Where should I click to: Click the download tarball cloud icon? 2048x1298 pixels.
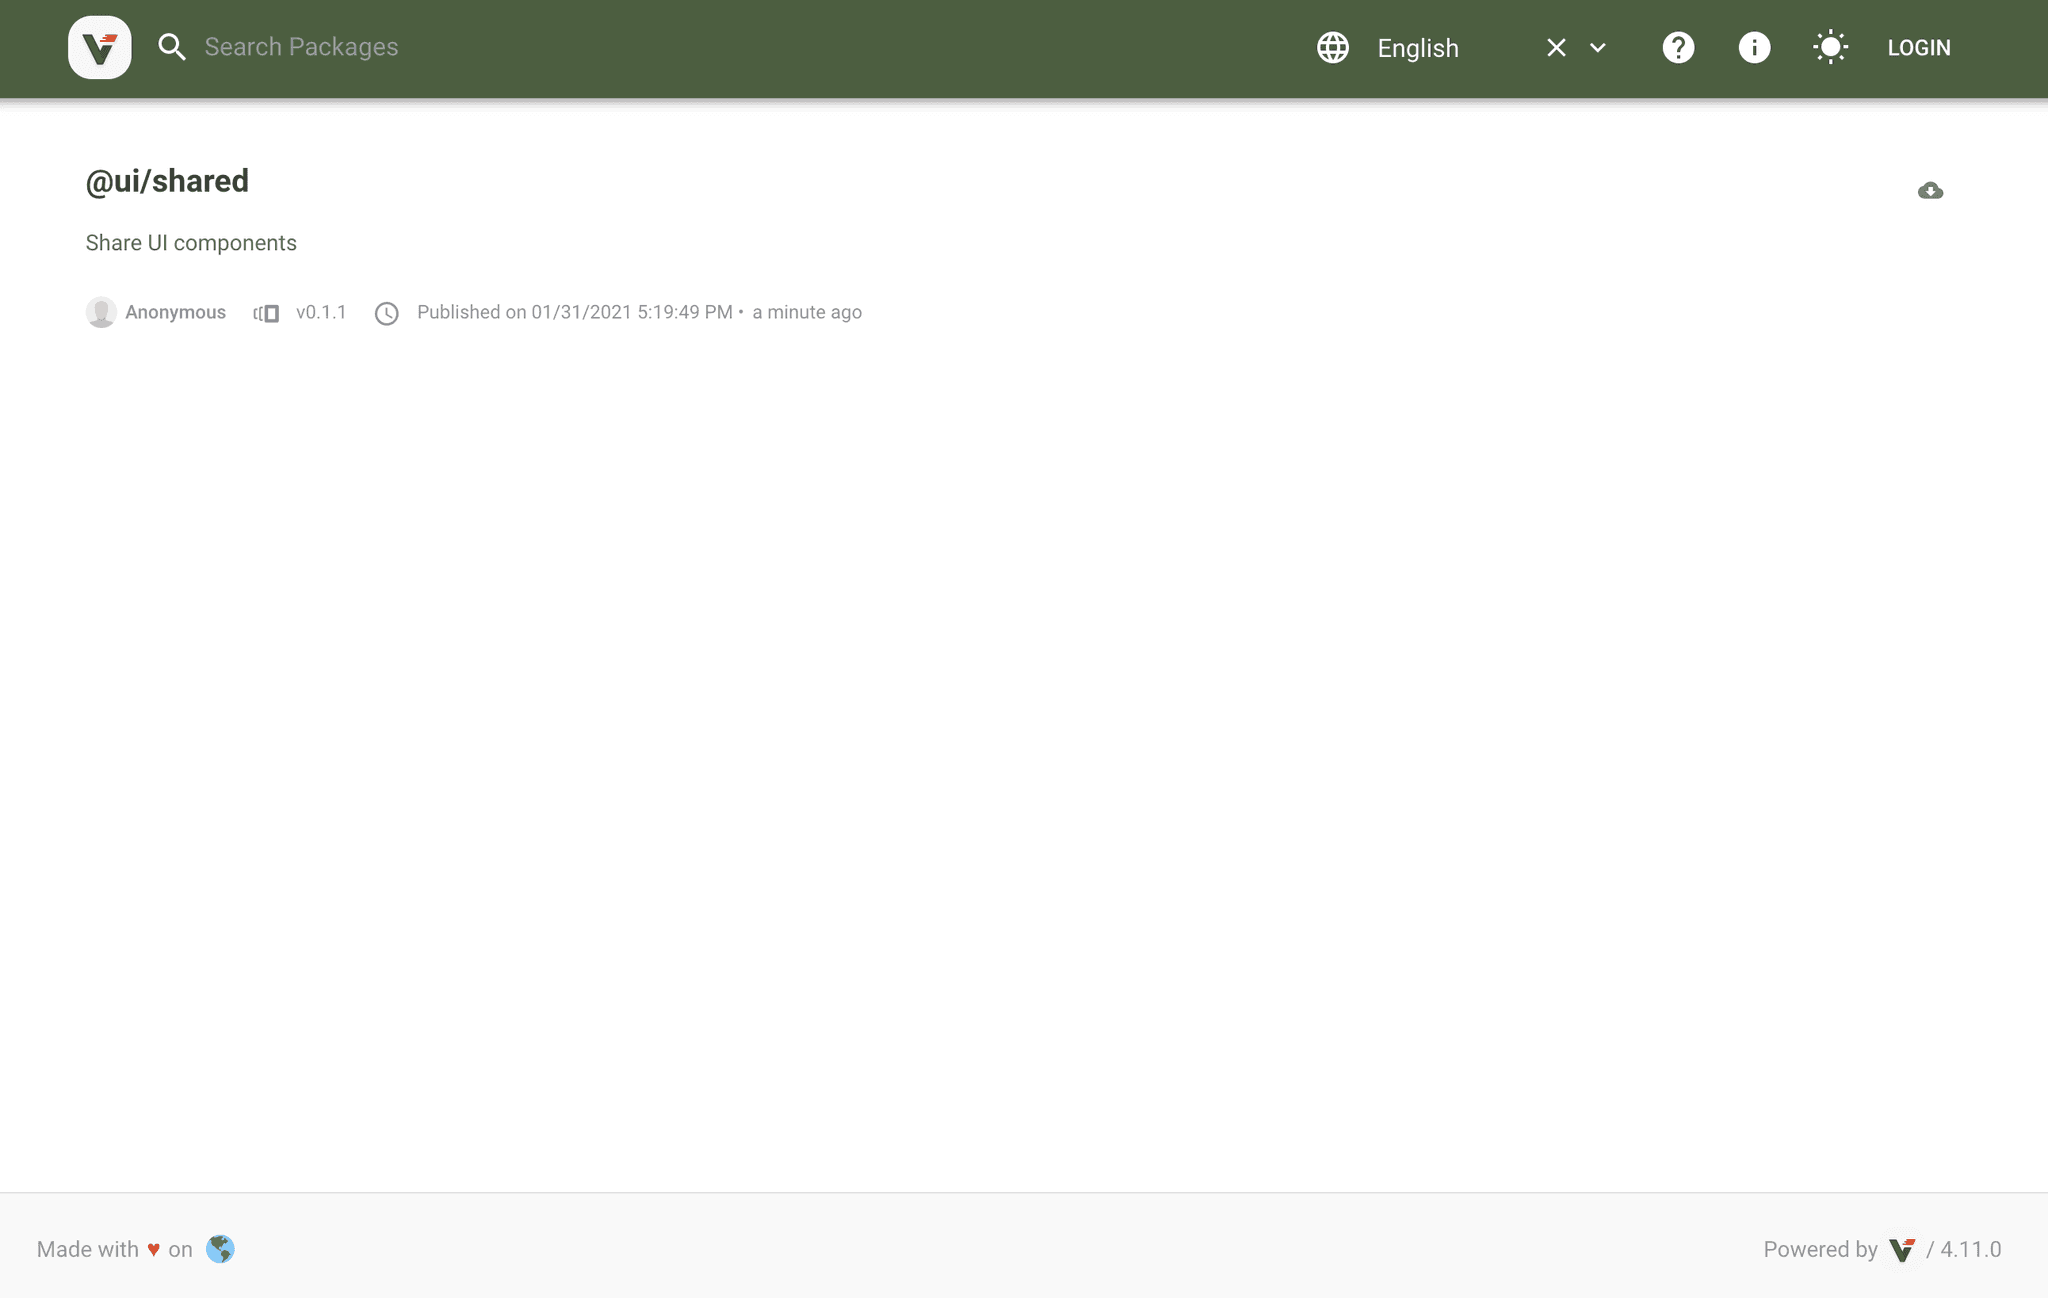pyautogui.click(x=1929, y=189)
